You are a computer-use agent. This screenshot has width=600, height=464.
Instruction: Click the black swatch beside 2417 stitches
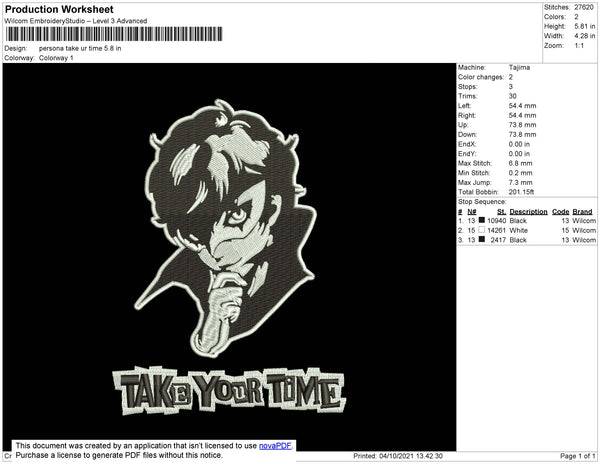482,239
